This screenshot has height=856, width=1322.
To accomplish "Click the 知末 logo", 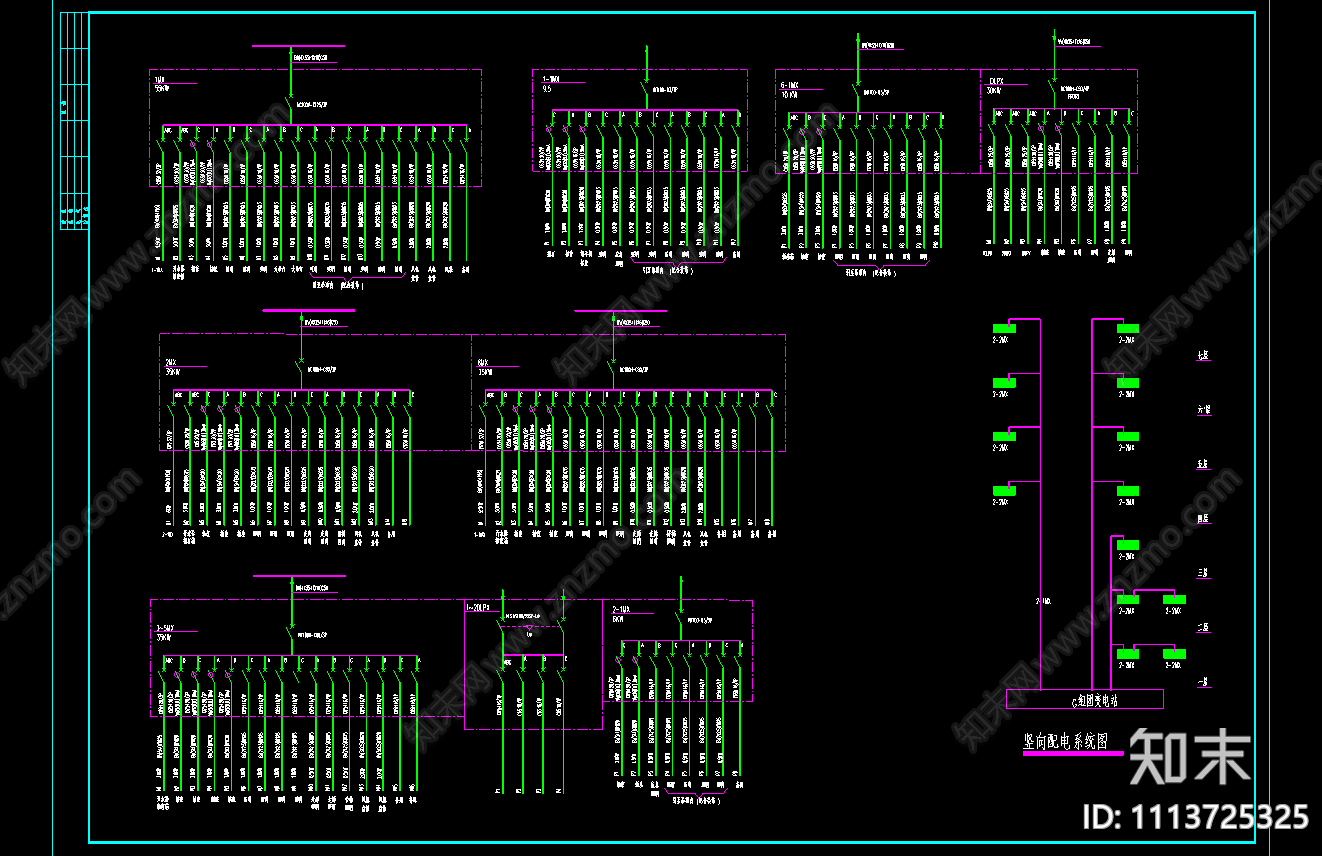I will [1191, 757].
